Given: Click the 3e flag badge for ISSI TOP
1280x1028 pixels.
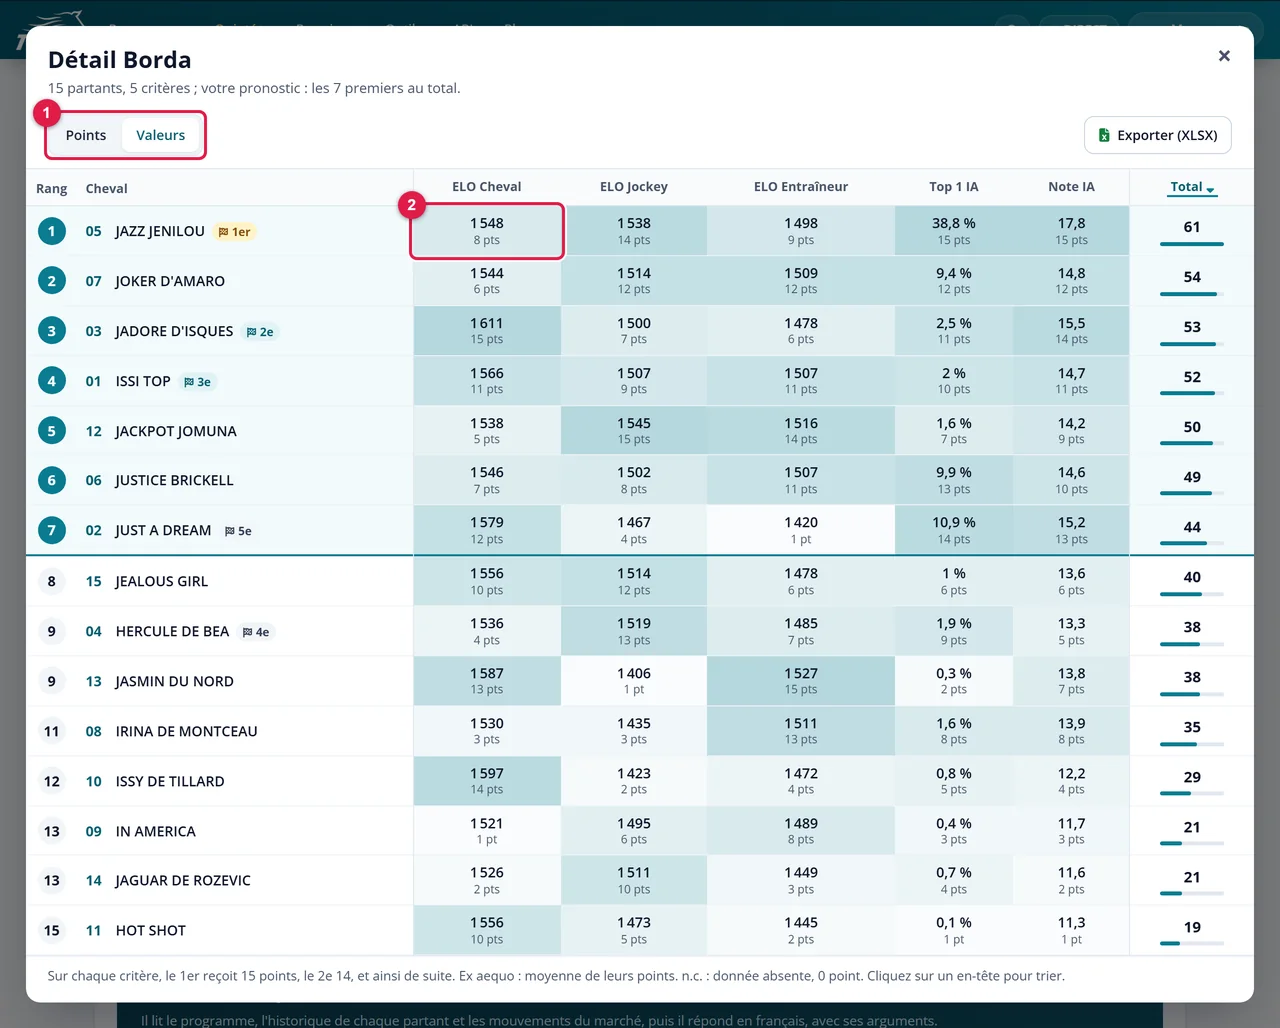Looking at the screenshot, I should (x=197, y=382).
